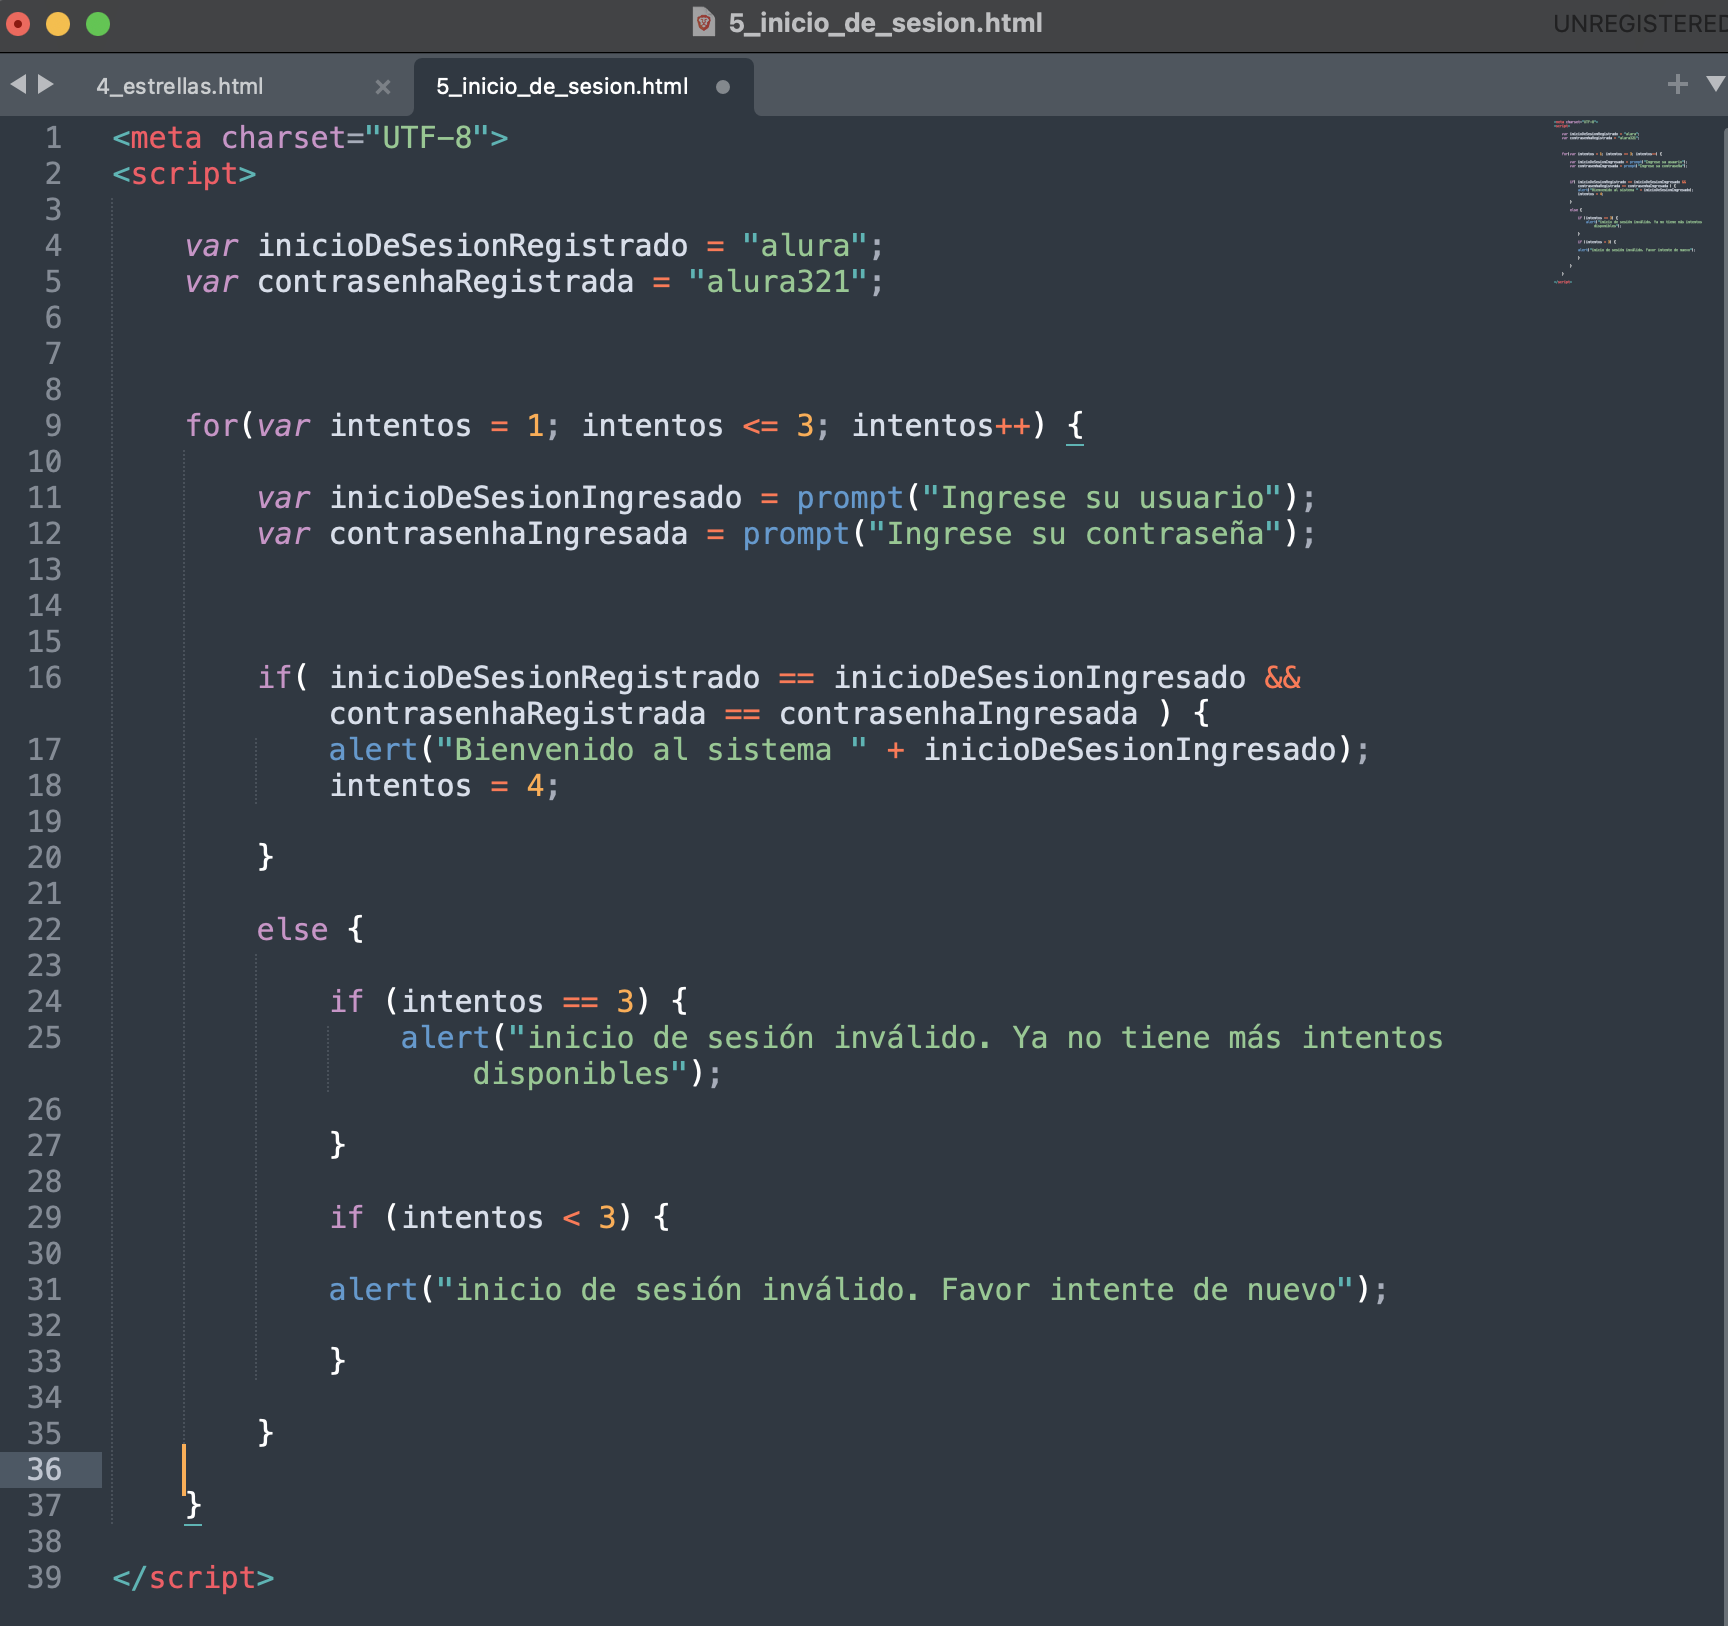
Task: Click the closing brace on line 27
Action: [337, 1146]
